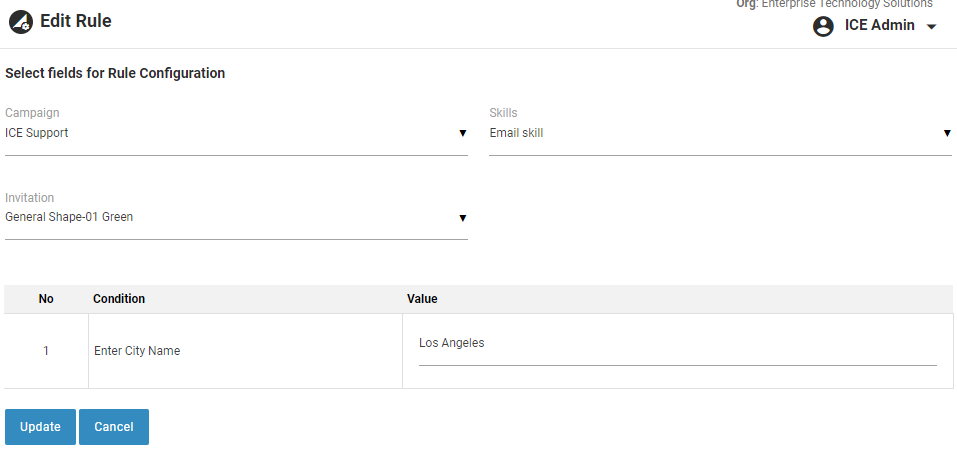Expand the Invitation dropdown with General Shape-01 Green
Screen dimensions: 957x474
pos(230,217)
